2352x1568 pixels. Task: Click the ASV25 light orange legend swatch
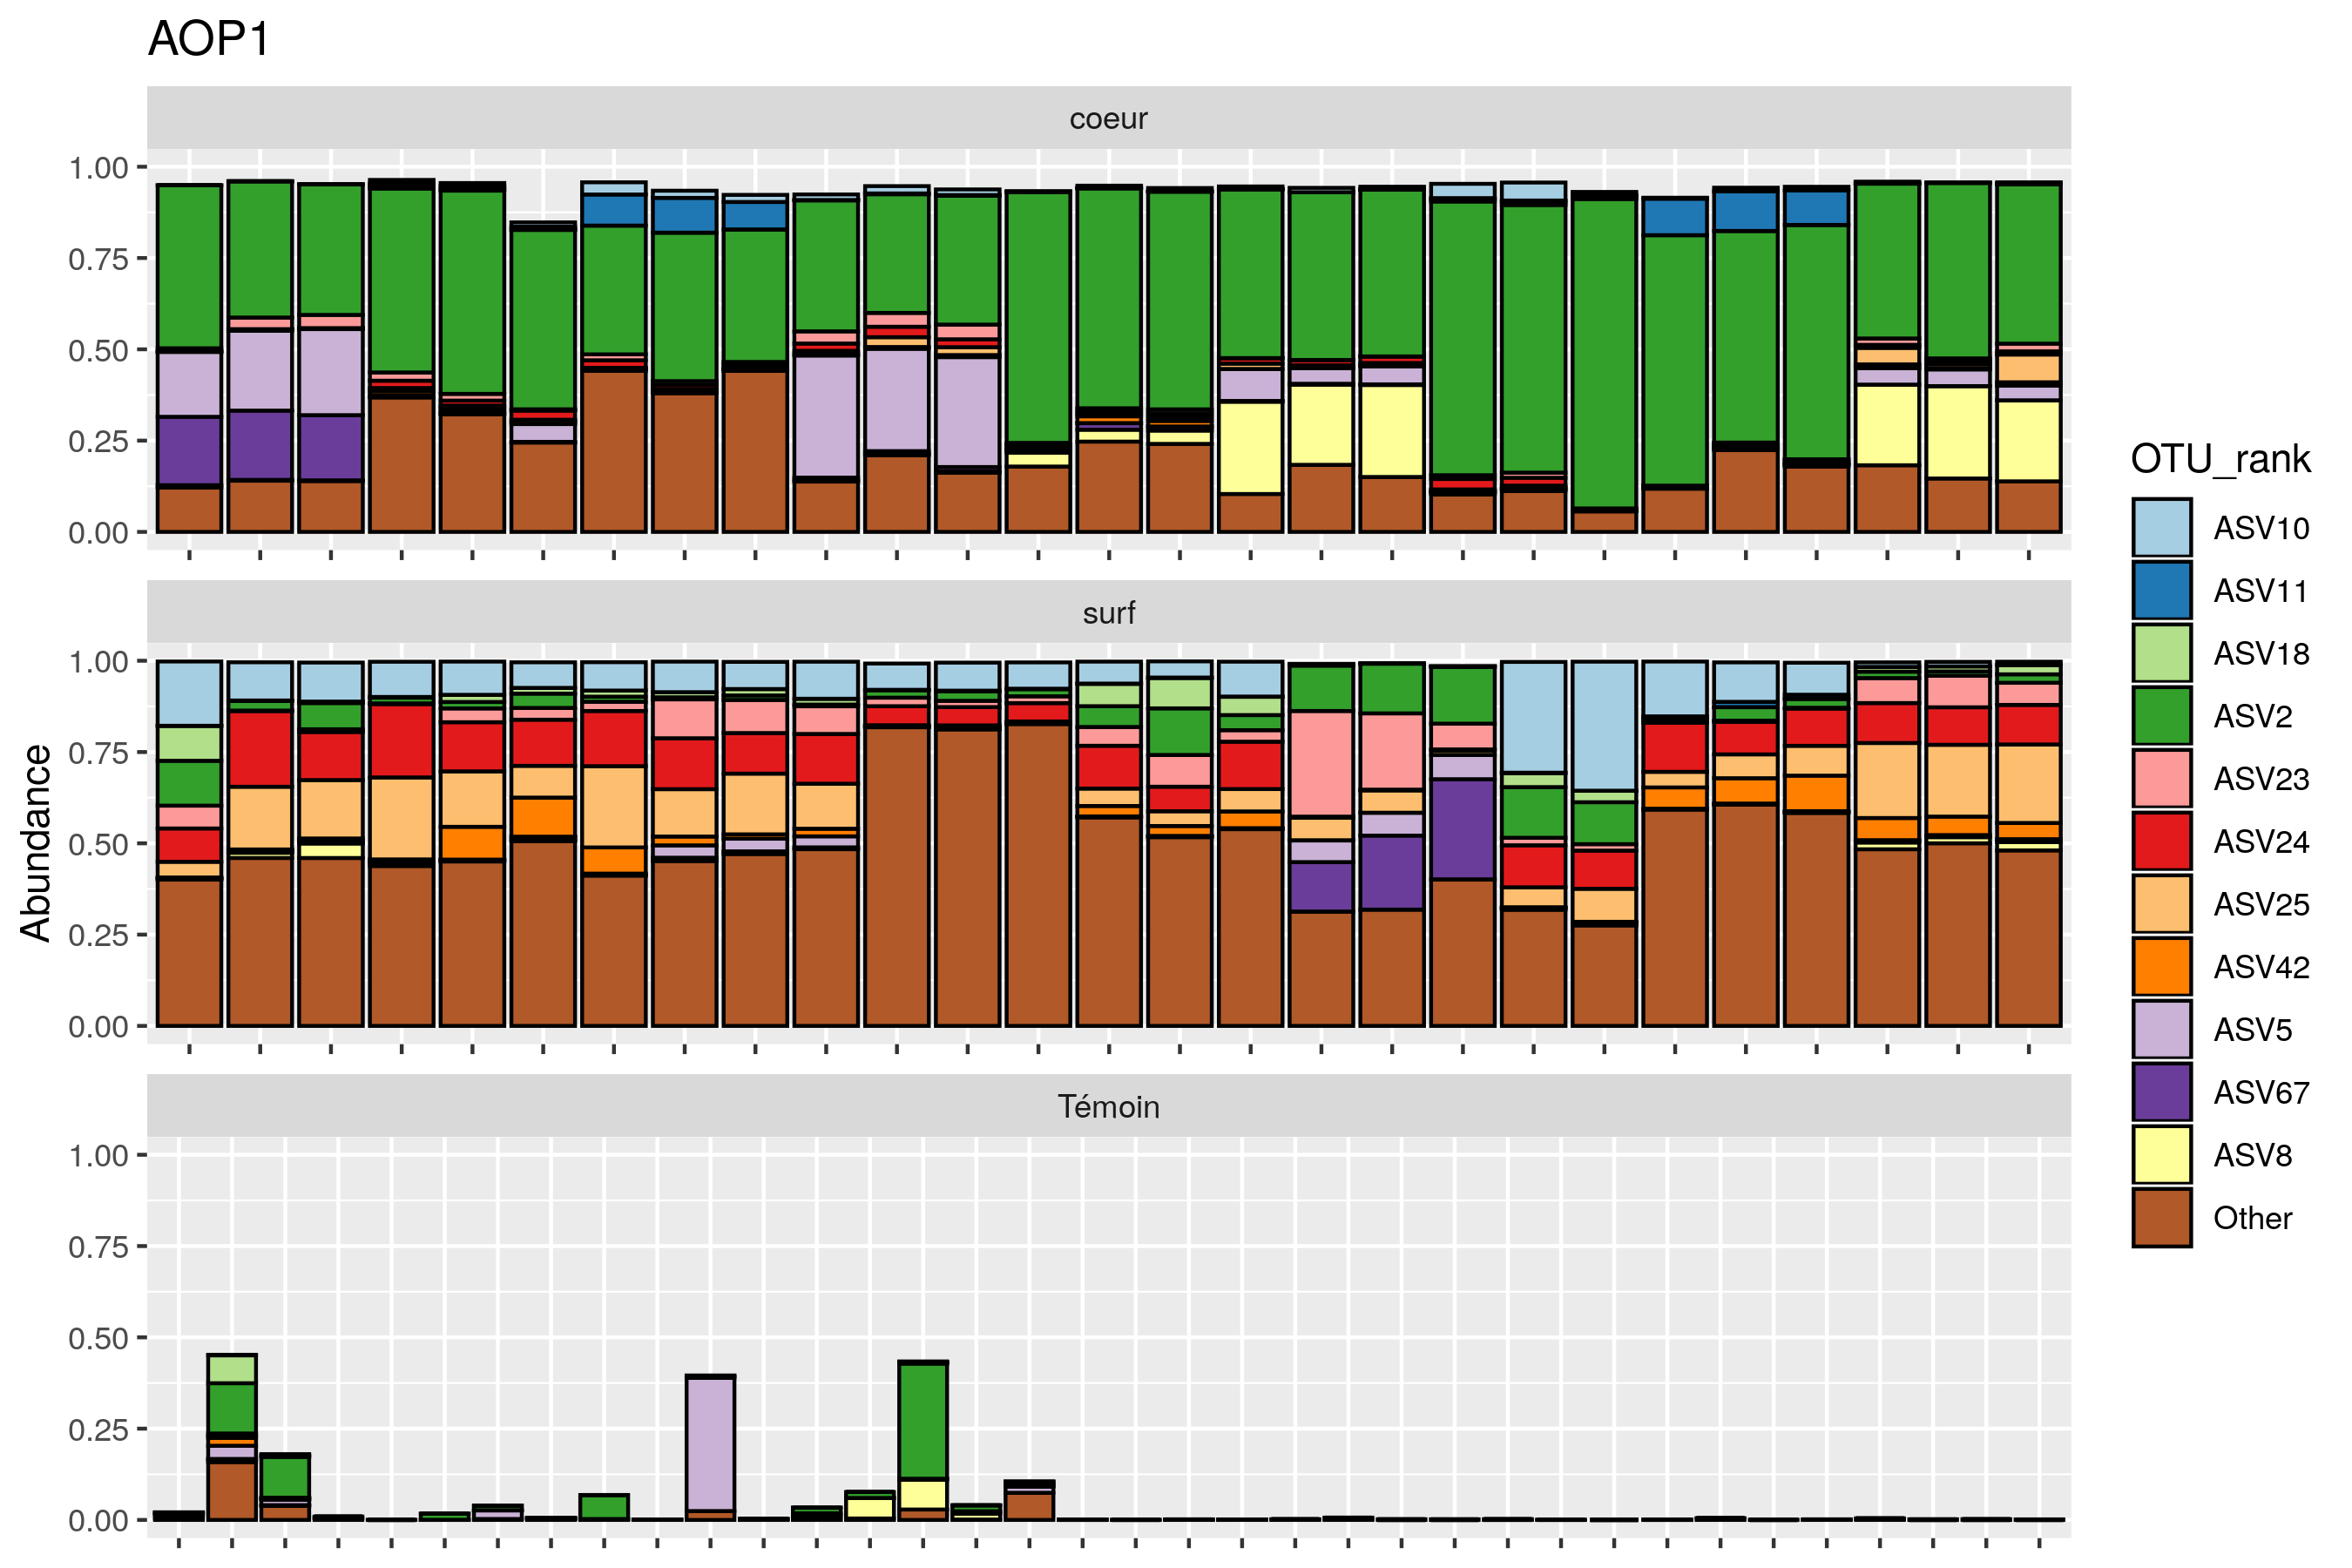[x=2161, y=904]
